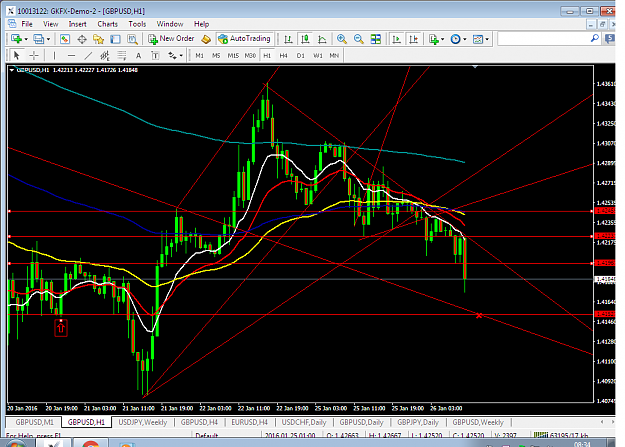Click the Arrows tool icon
This screenshot has width=625, height=447.
[172, 55]
